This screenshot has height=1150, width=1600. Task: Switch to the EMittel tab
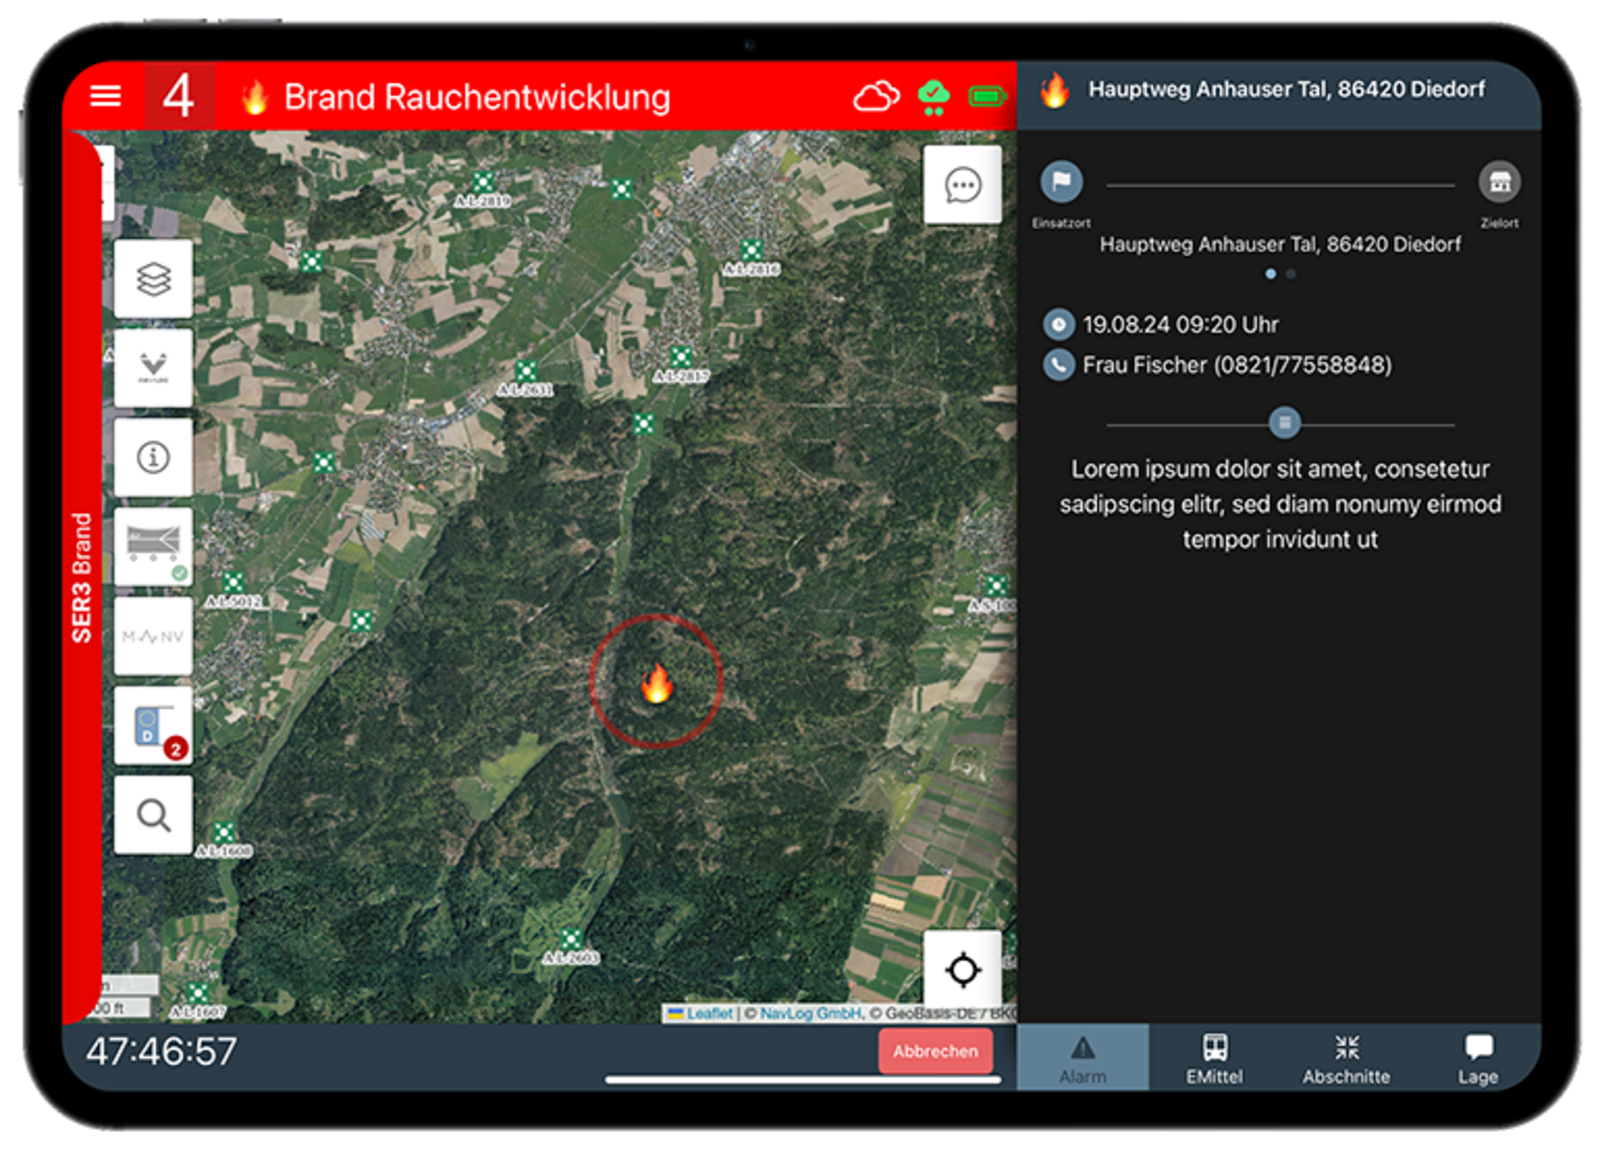tap(1214, 1058)
